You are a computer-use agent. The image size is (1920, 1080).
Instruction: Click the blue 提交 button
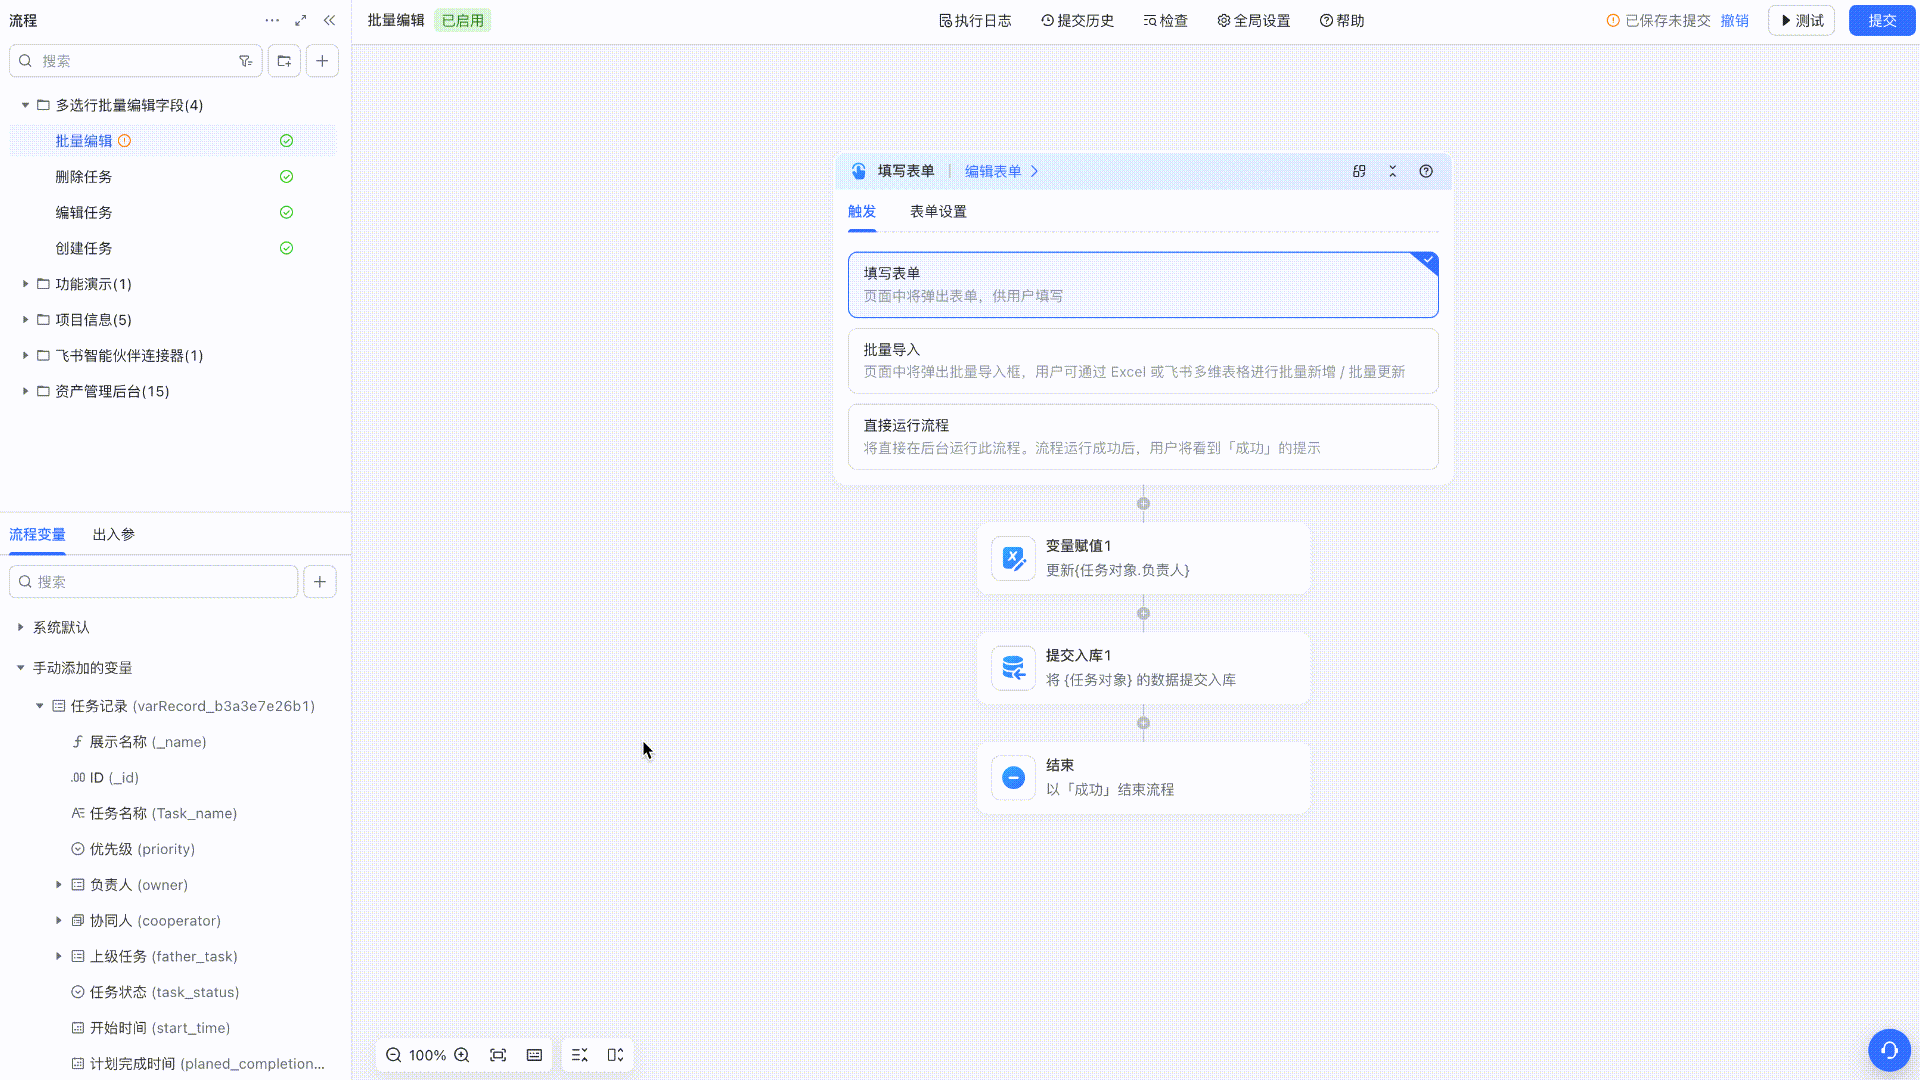[x=1882, y=21]
